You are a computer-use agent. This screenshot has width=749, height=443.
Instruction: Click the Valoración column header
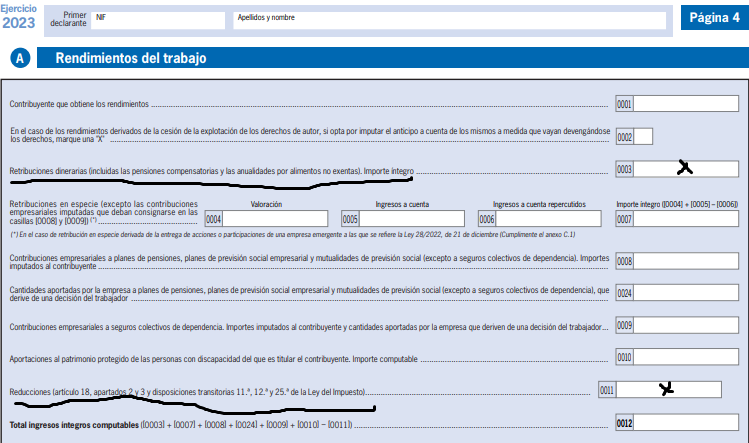(x=267, y=204)
